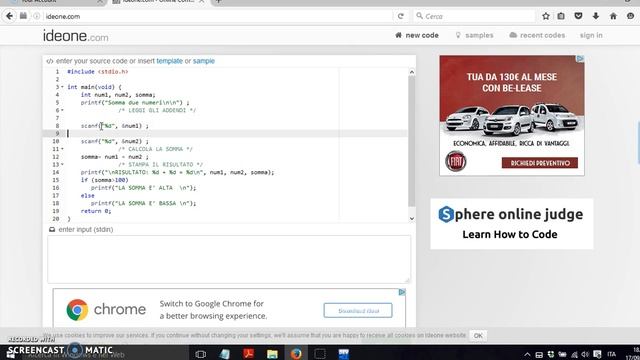Click the 'int main(void) {' line
640x360 pixels.
tap(94, 87)
